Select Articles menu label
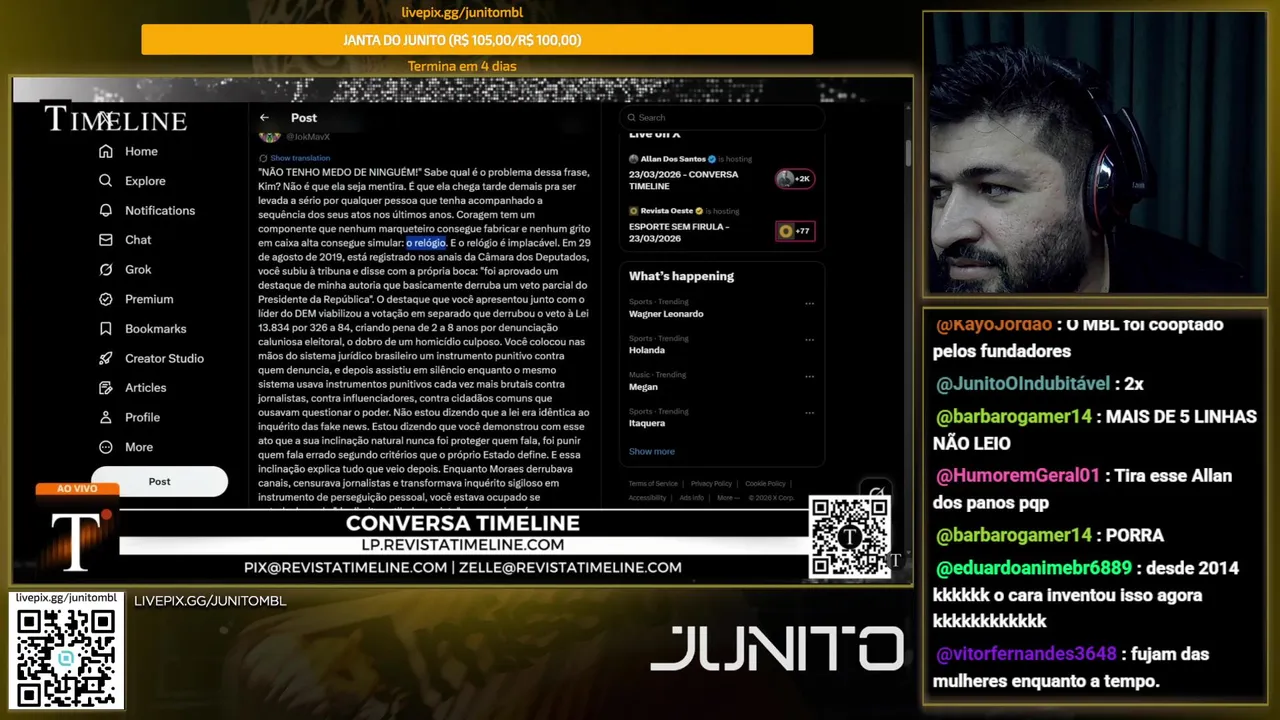 [x=145, y=387]
